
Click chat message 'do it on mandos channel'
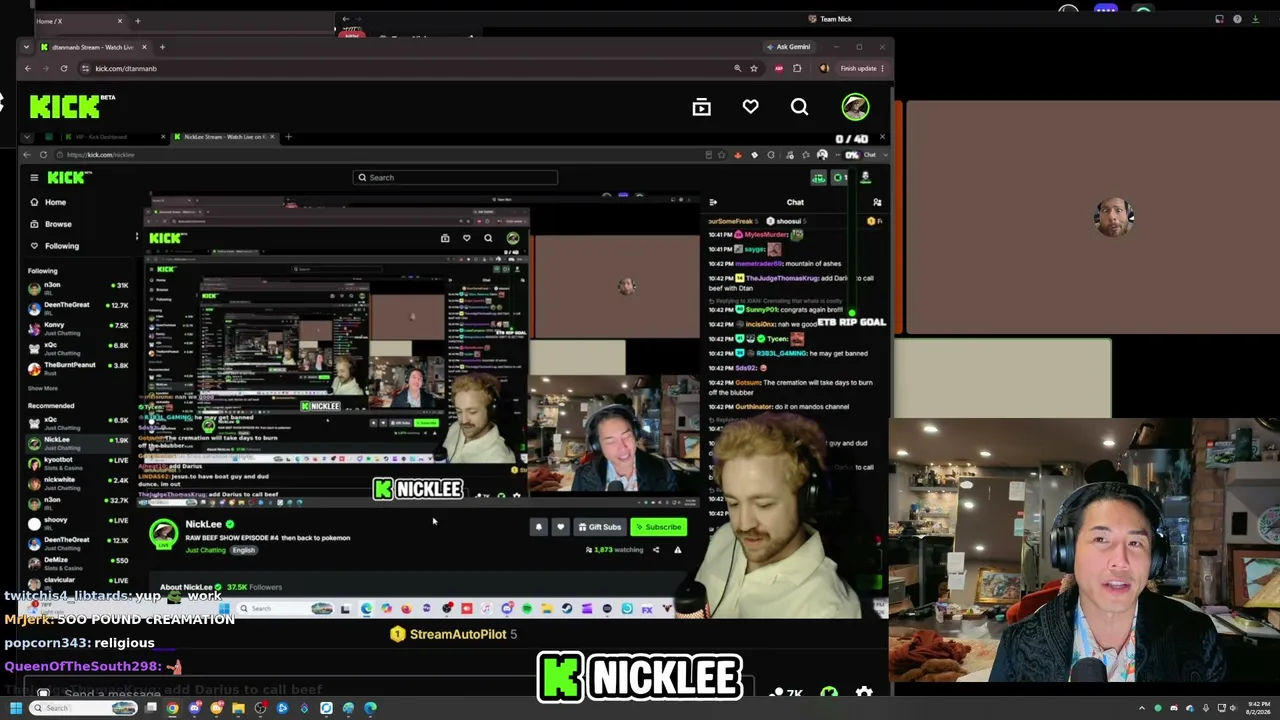(806, 407)
